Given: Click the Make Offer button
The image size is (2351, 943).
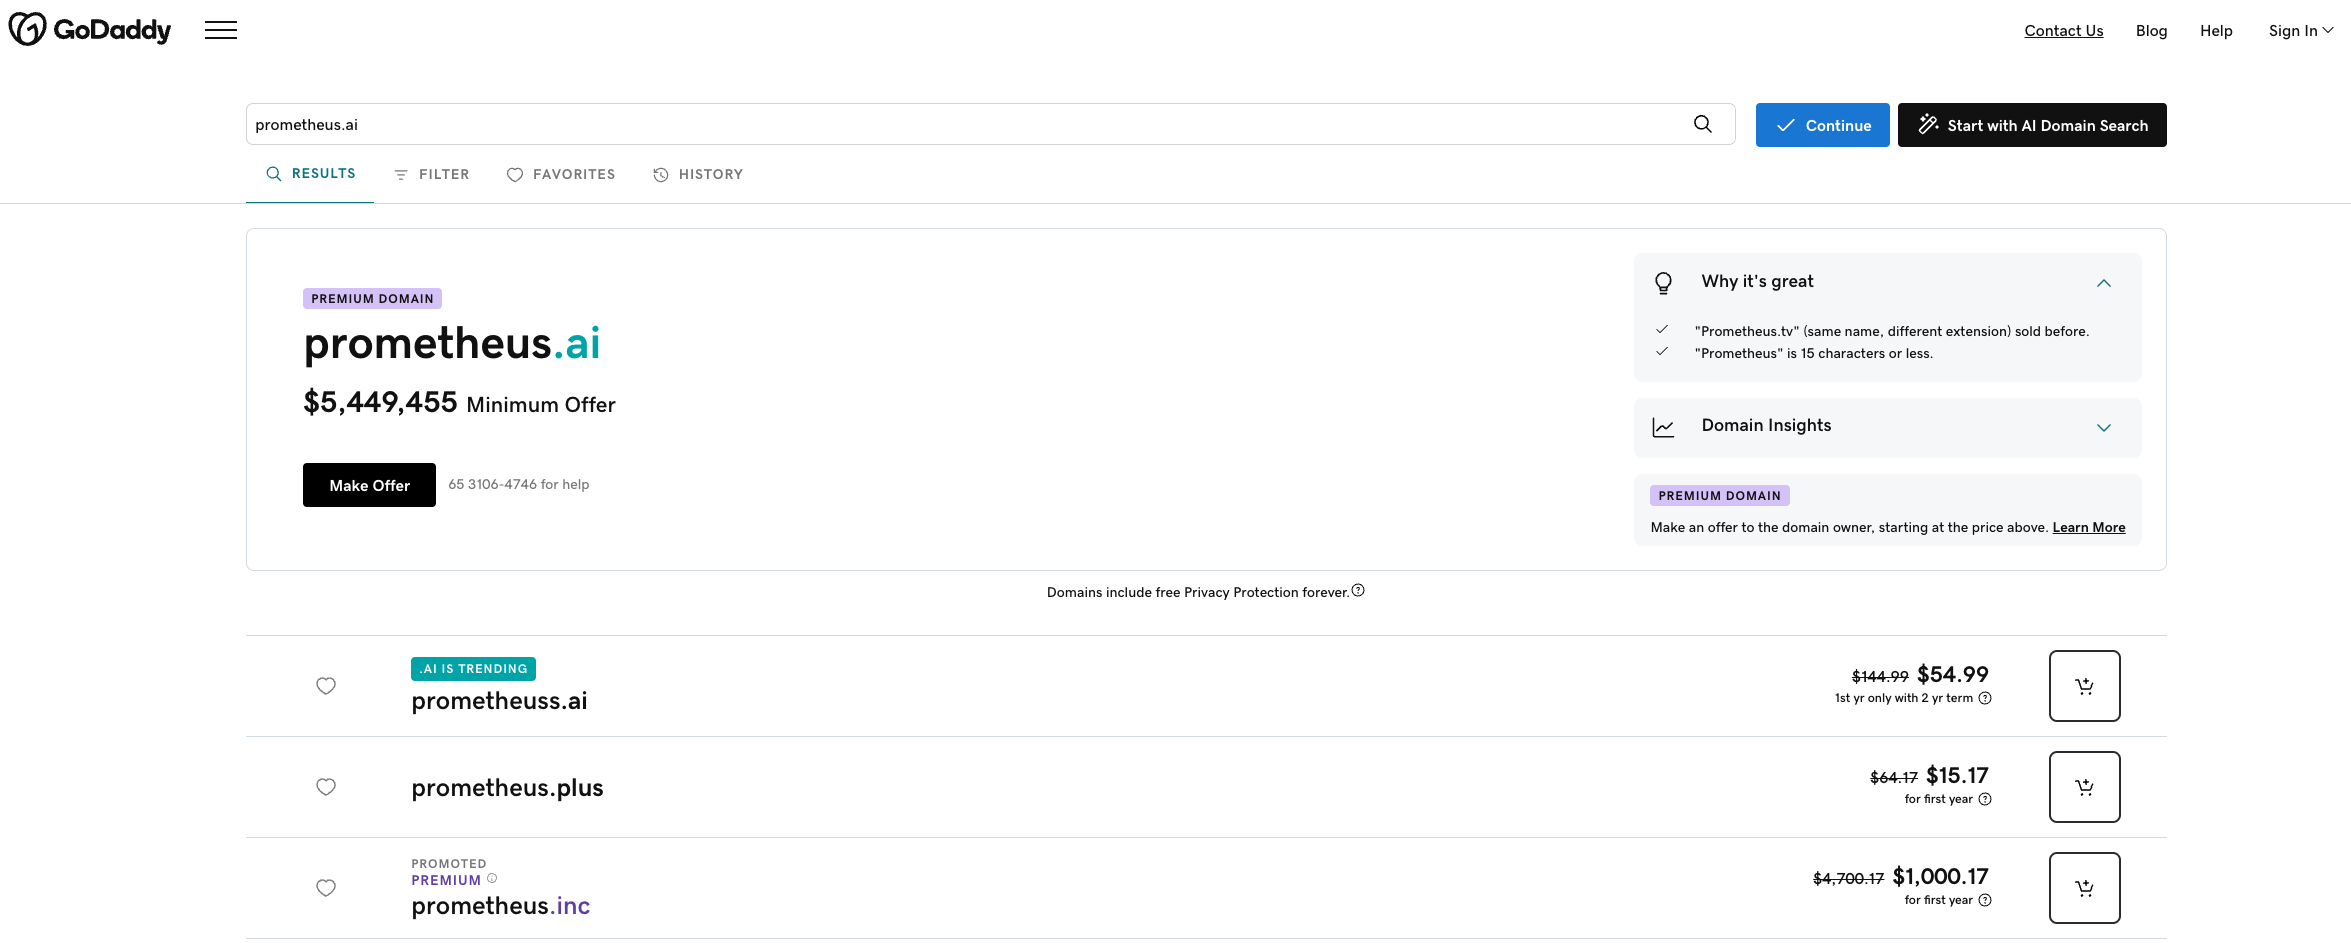Looking at the screenshot, I should (x=369, y=485).
